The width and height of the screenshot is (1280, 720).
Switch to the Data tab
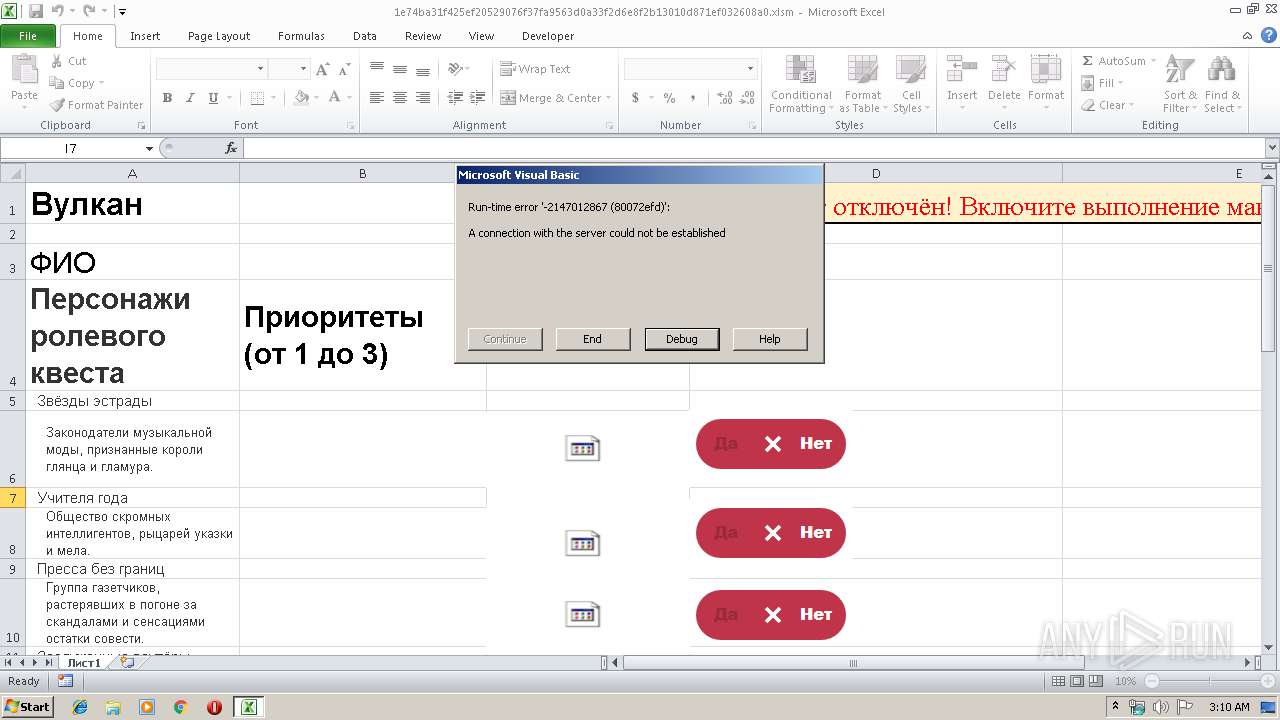tap(365, 36)
